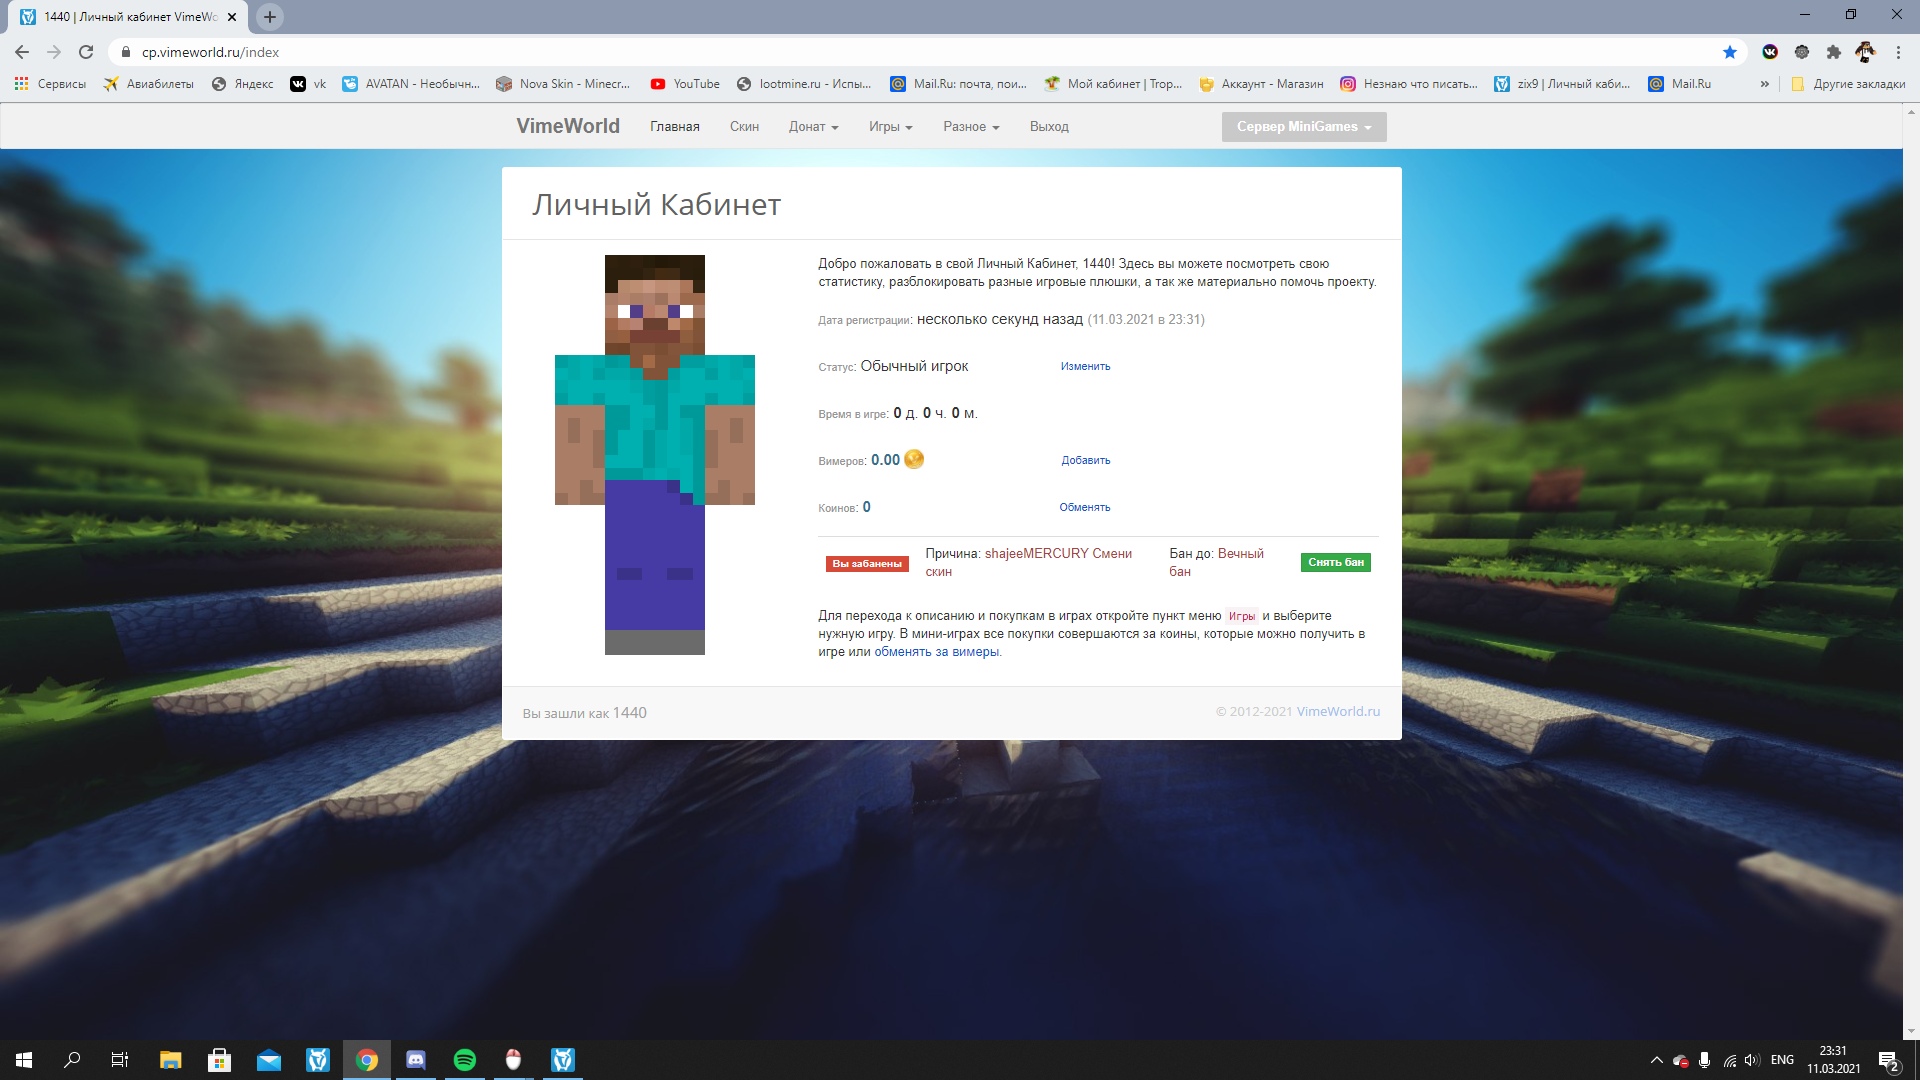Click the Снять бан button
The image size is (1920, 1080).
(1336, 563)
